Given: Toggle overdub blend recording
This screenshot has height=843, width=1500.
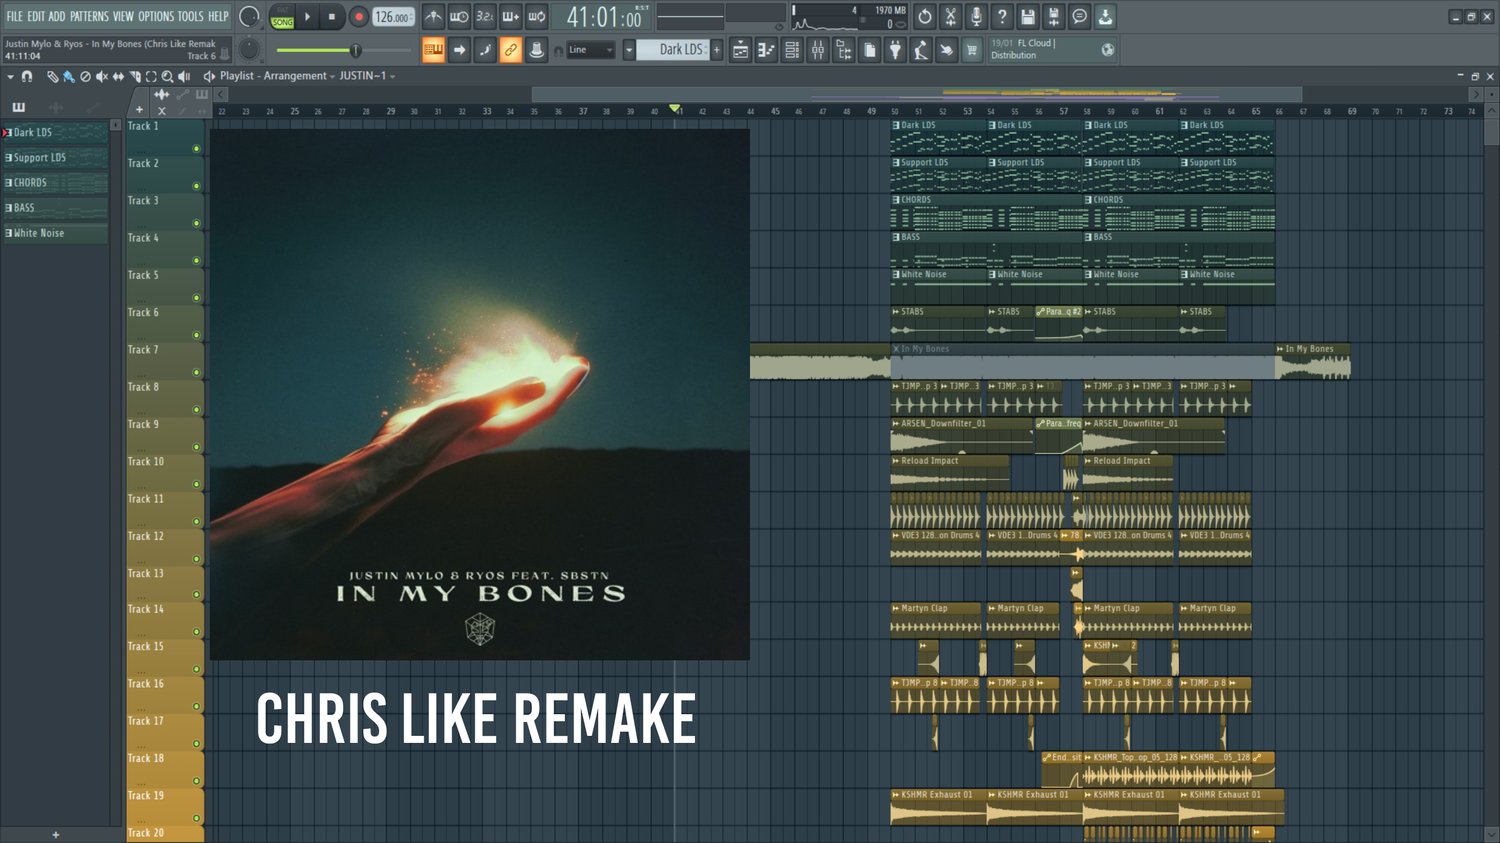Looking at the screenshot, I should (x=511, y=17).
